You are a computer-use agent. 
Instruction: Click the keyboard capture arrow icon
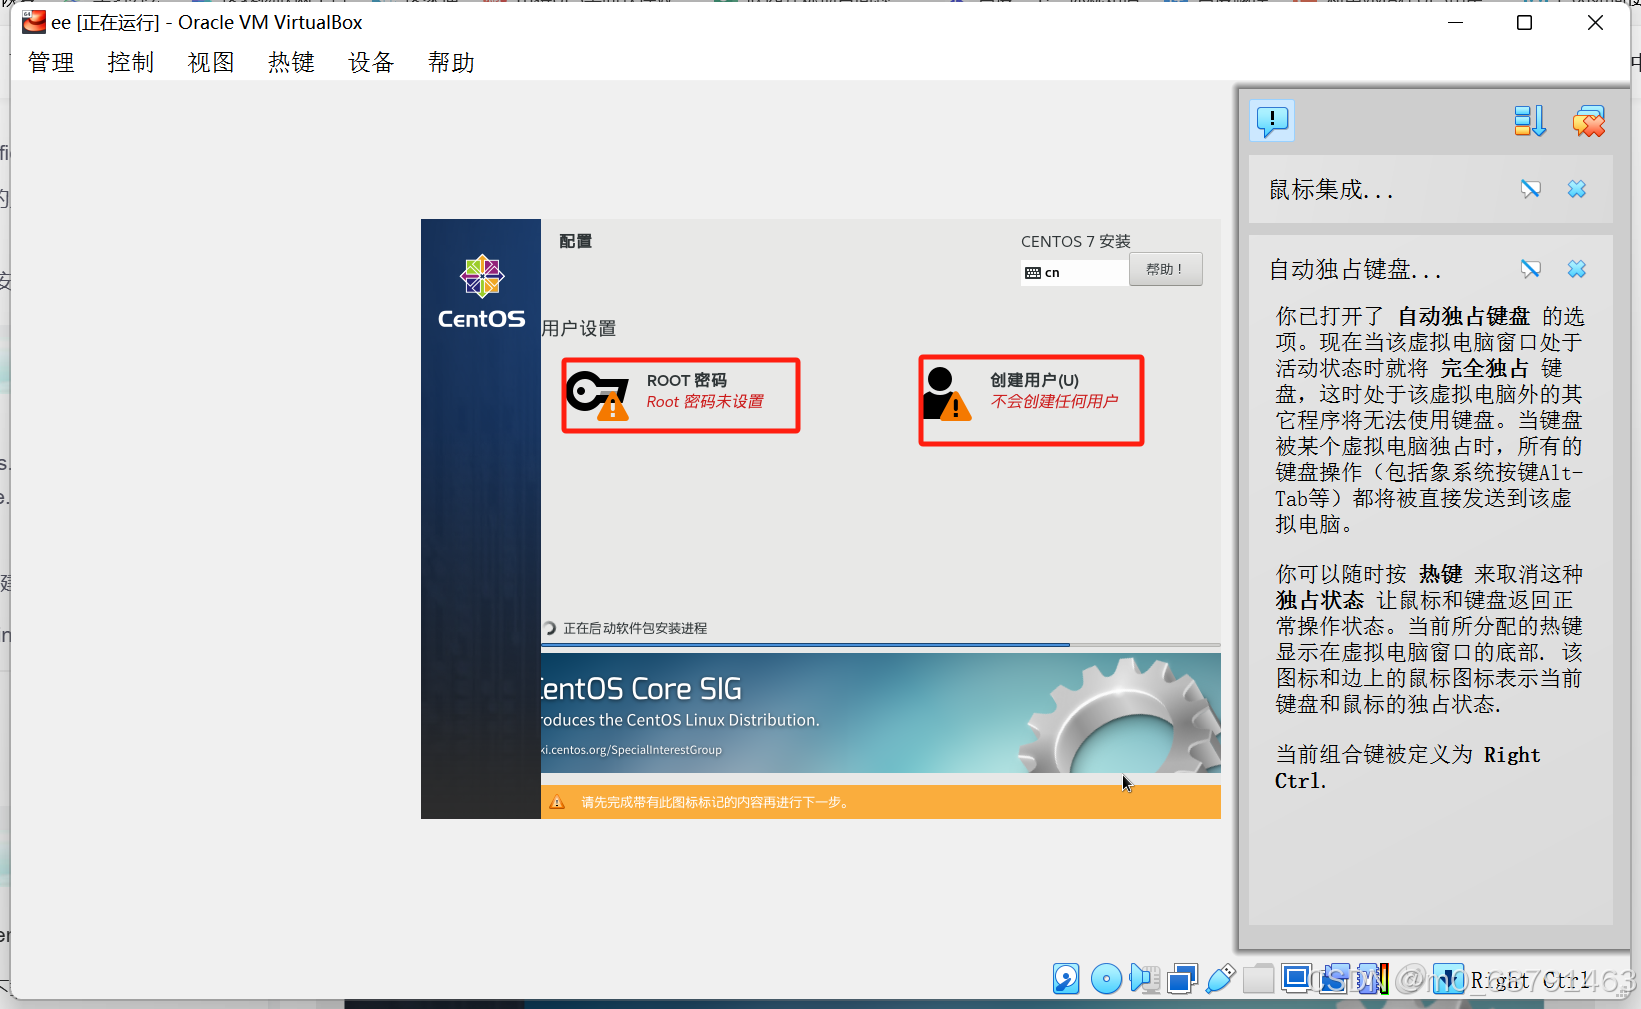(1448, 978)
